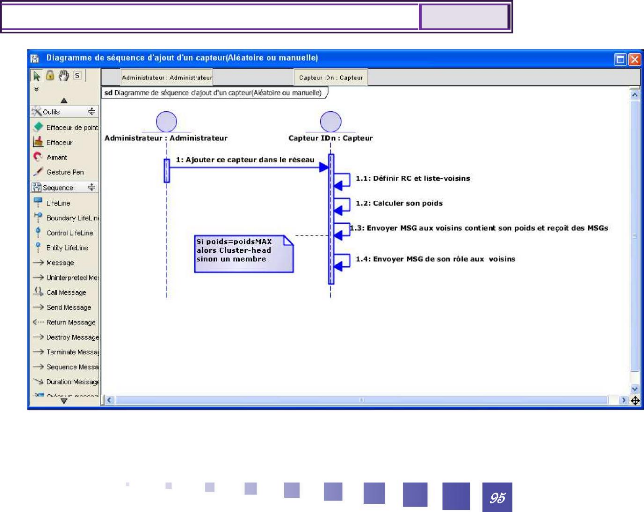Select the Terminate Message tool
The height and width of the screenshot is (512, 644).
click(x=66, y=352)
